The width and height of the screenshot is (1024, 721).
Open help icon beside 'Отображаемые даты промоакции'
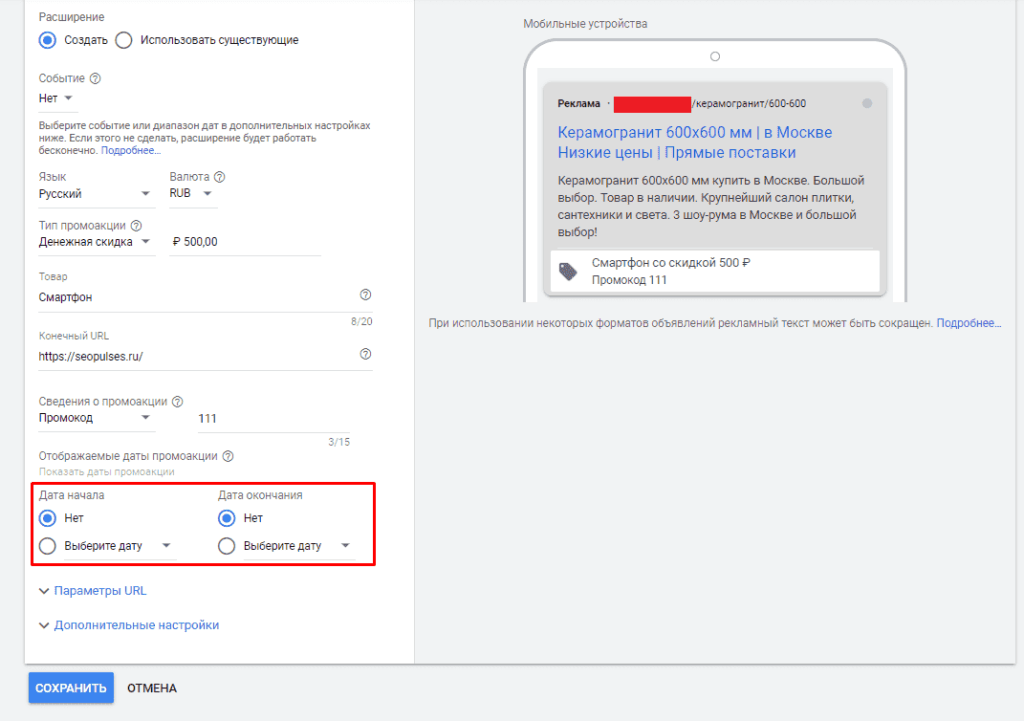point(228,456)
